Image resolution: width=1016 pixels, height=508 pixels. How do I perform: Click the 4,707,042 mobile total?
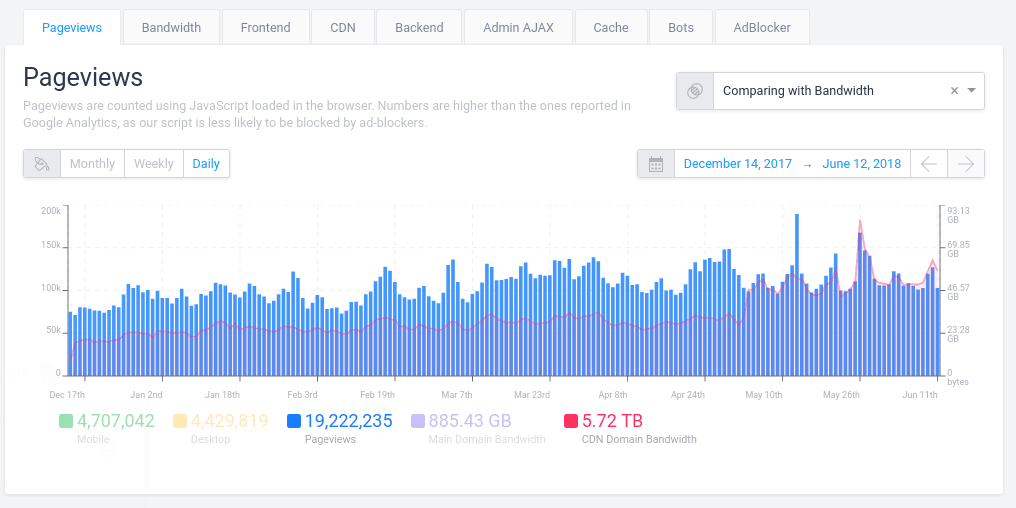(x=116, y=421)
